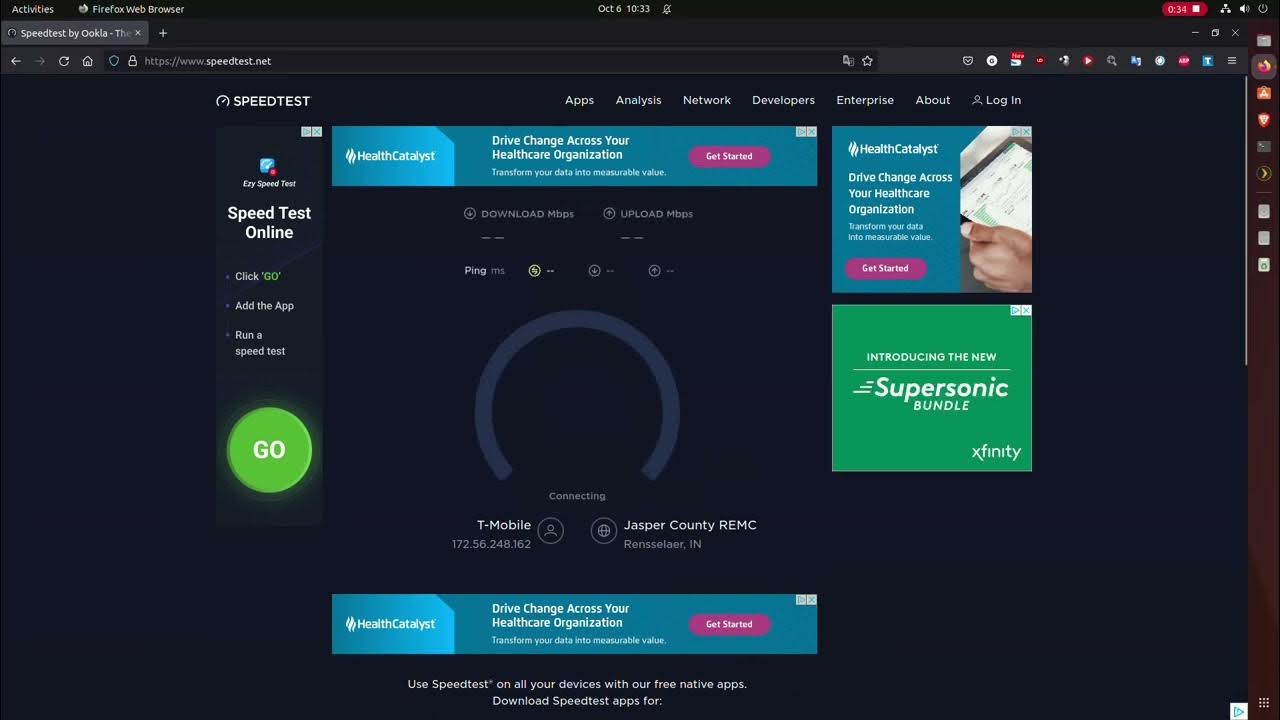Click the Speedtest logo in header
This screenshot has width=1280, height=720.
pyautogui.click(x=263, y=101)
